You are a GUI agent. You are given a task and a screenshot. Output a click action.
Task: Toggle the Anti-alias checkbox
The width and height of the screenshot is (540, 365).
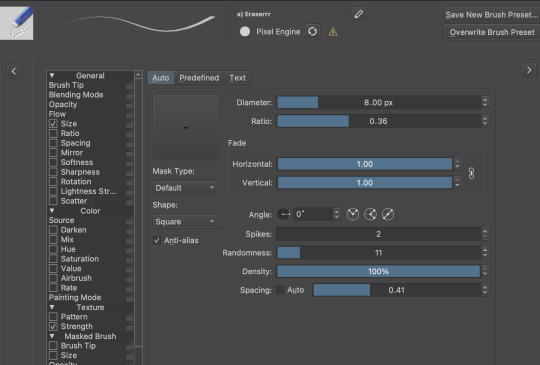157,240
